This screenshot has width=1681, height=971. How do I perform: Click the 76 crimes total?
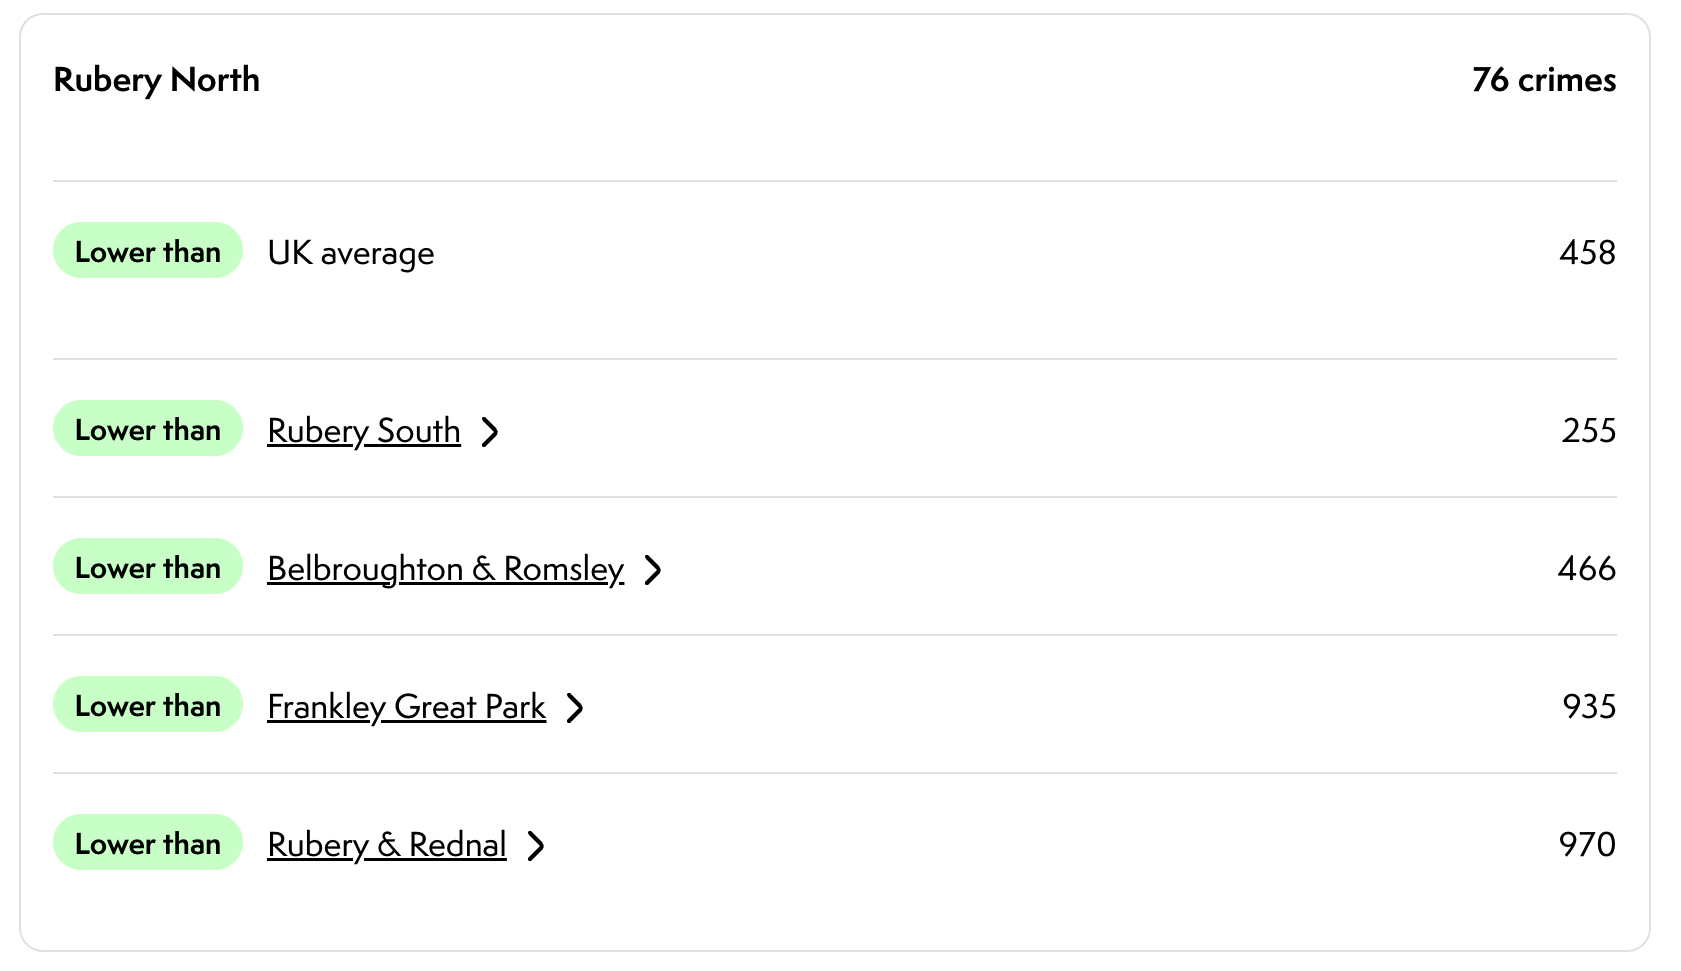[1543, 80]
